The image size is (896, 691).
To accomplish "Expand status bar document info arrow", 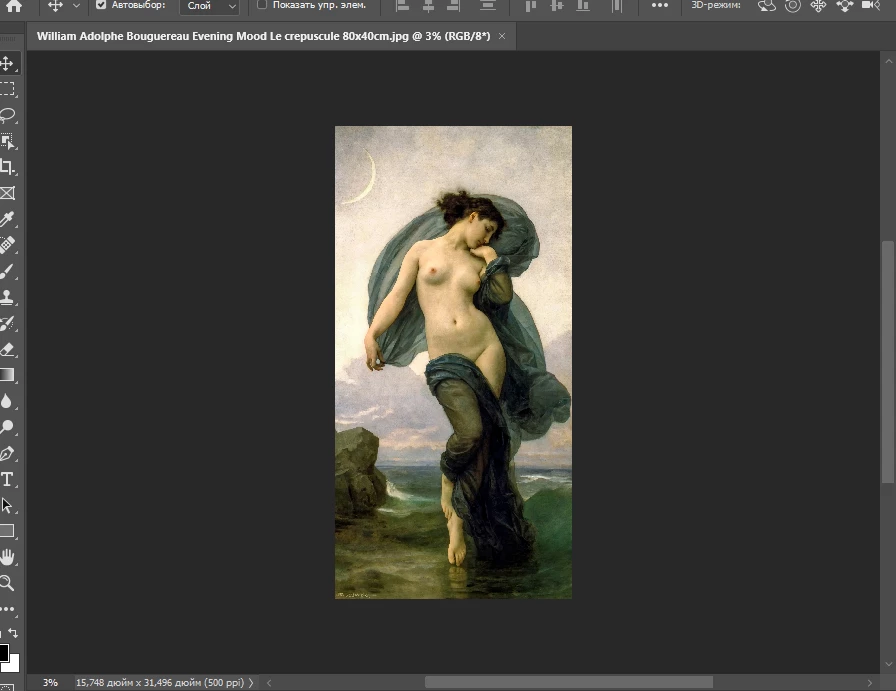I will point(251,682).
